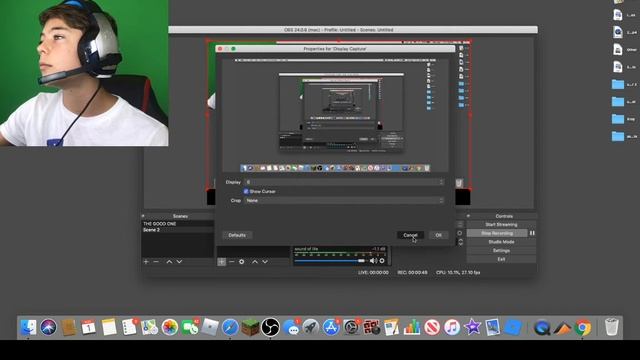Viewport: 640px width, 360px height.
Task: Click the Display Capture preview thumbnail
Action: click(x=335, y=116)
